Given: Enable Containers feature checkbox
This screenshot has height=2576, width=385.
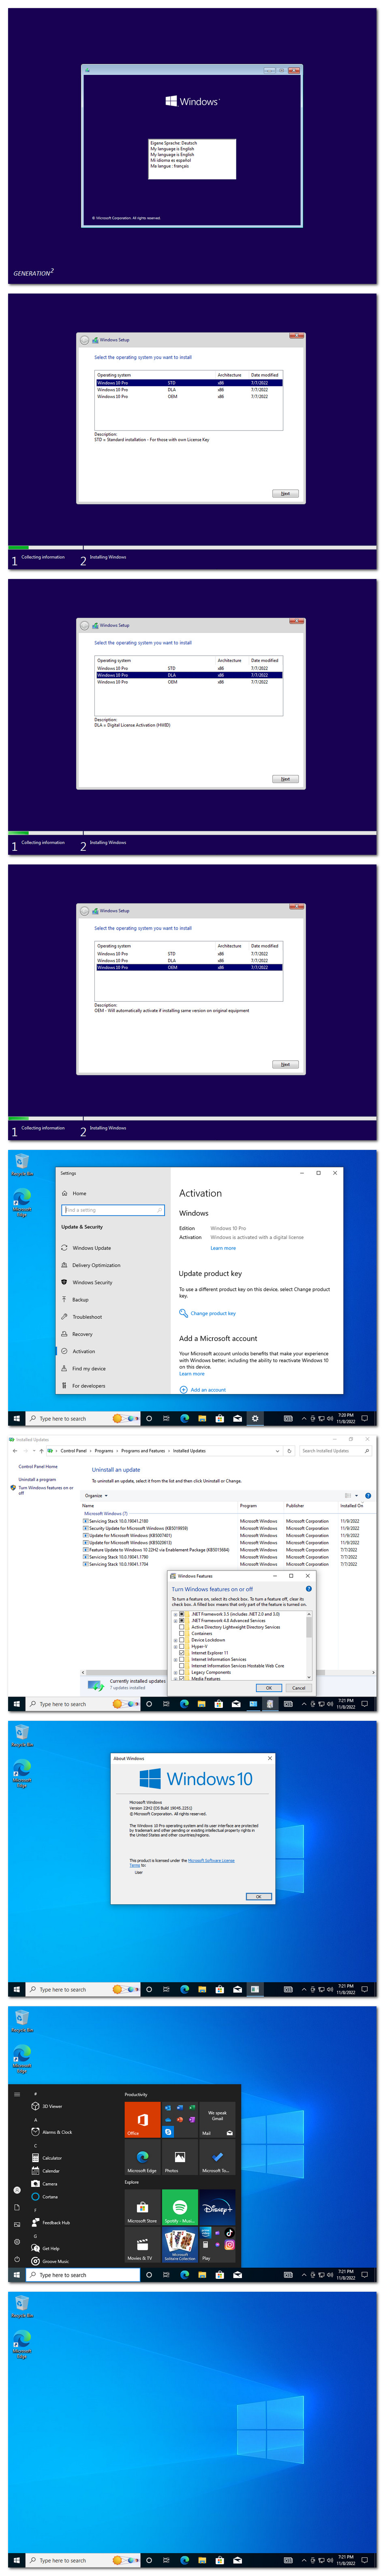Looking at the screenshot, I should (182, 1634).
